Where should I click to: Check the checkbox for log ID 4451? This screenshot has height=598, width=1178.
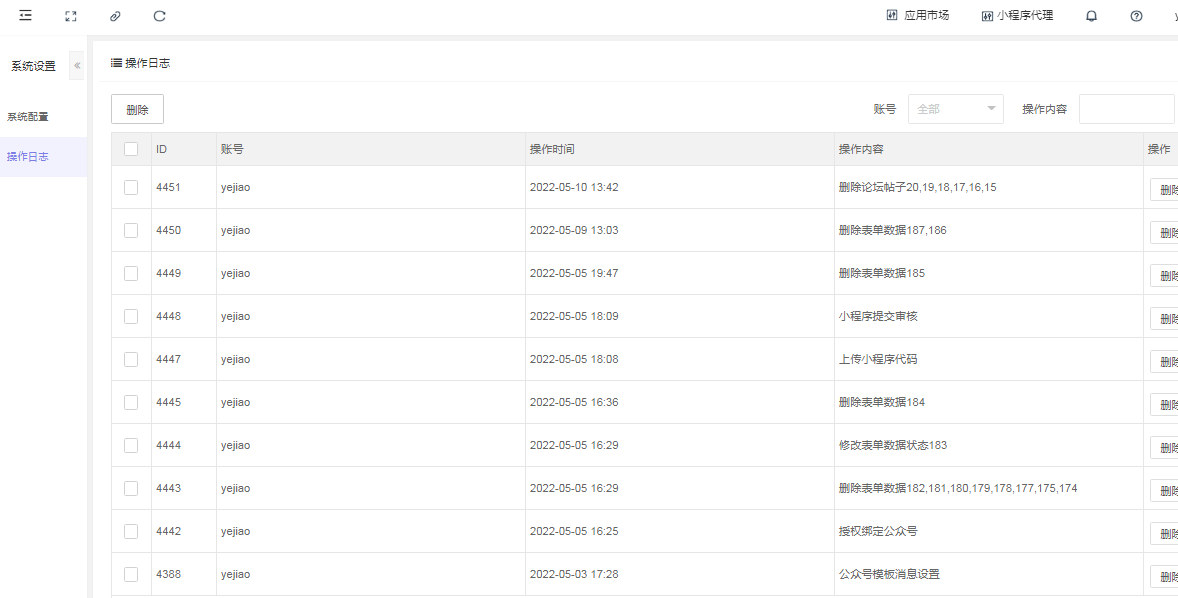pos(131,187)
